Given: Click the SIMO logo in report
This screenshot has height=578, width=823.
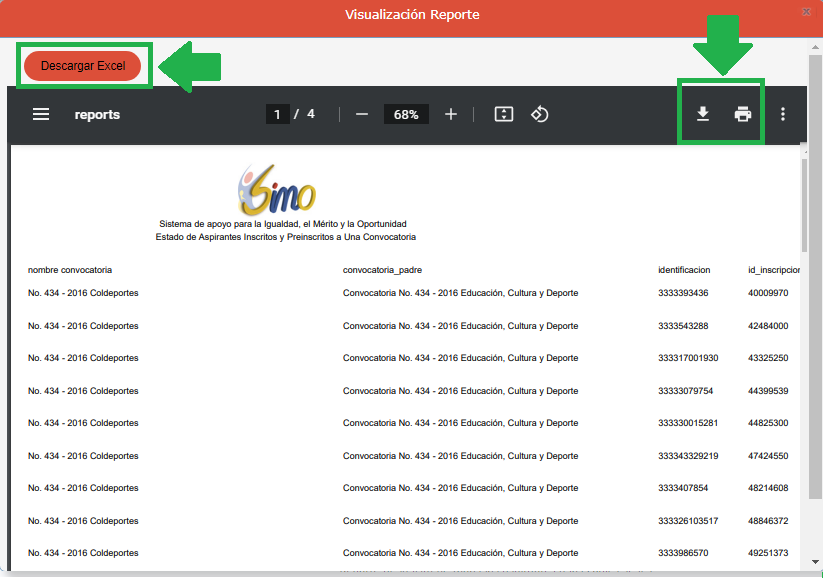Looking at the screenshot, I should (x=276, y=189).
